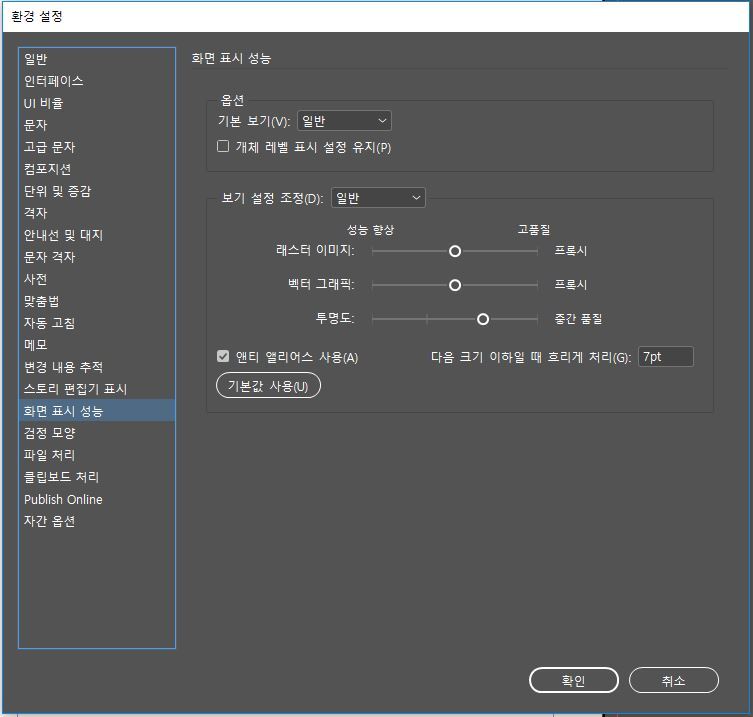Click the 프록시 value beside 벡터 그래픽
This screenshot has height=717, width=753.
click(571, 285)
